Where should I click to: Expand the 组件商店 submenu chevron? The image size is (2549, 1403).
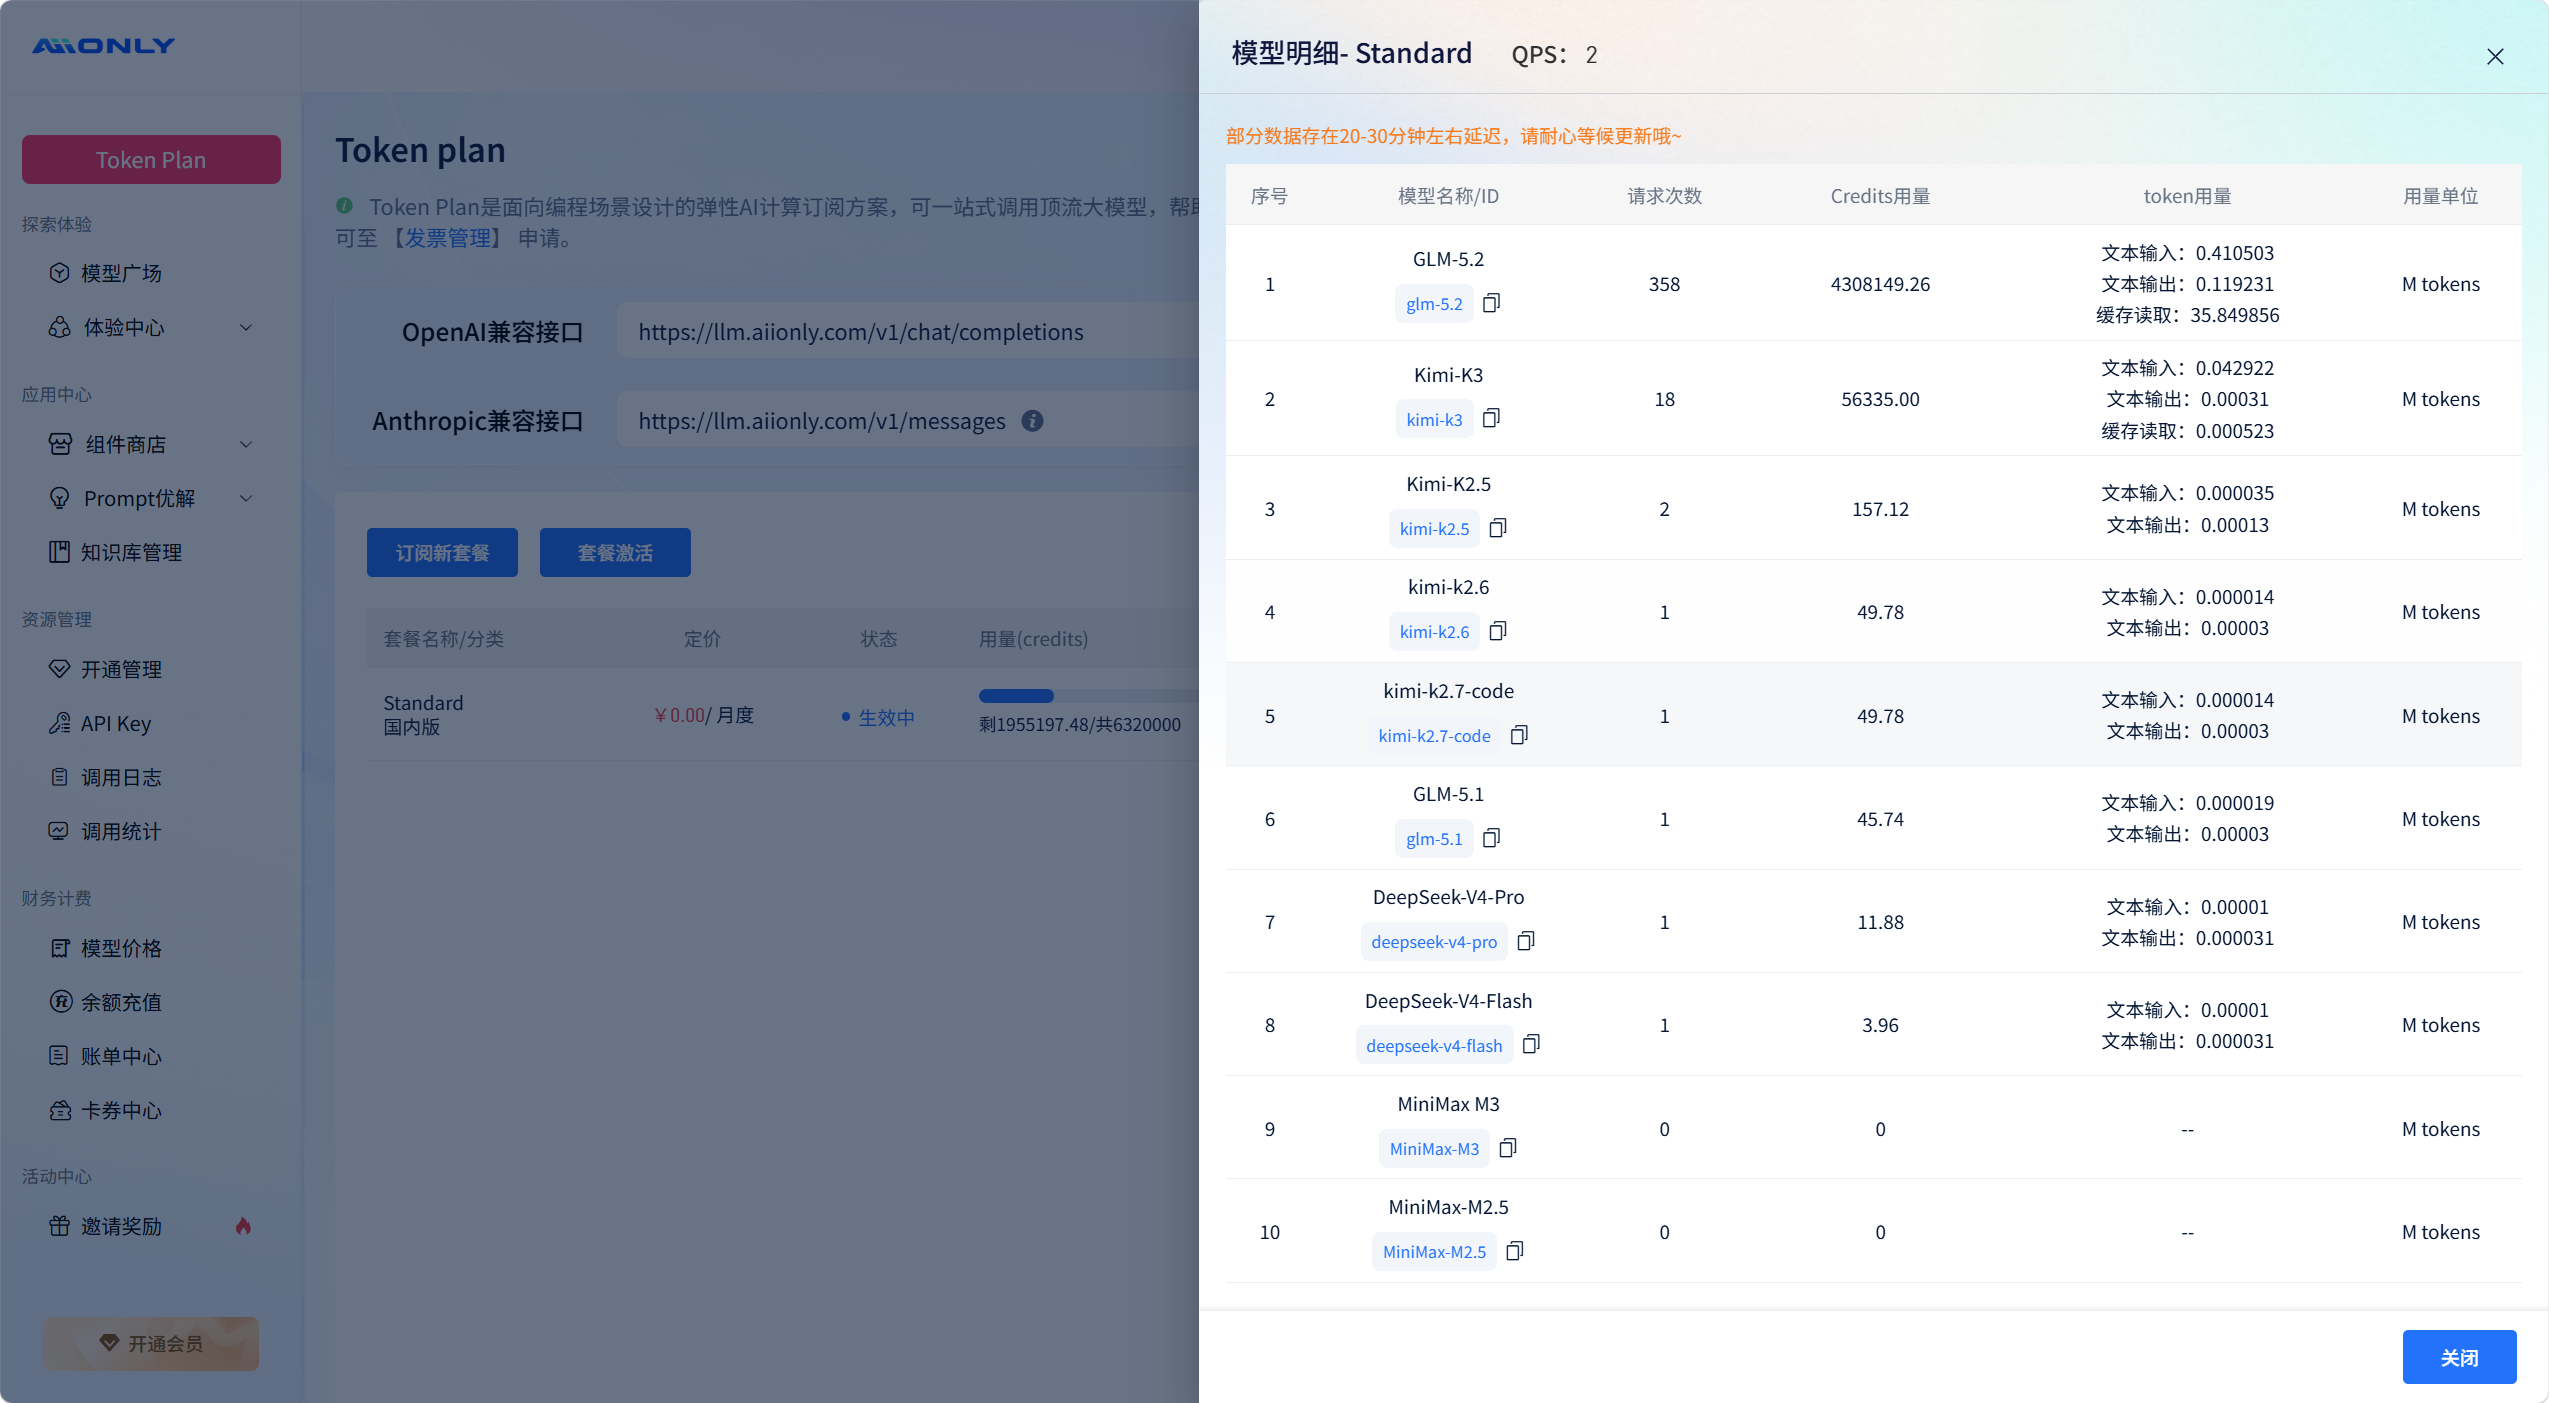click(246, 444)
